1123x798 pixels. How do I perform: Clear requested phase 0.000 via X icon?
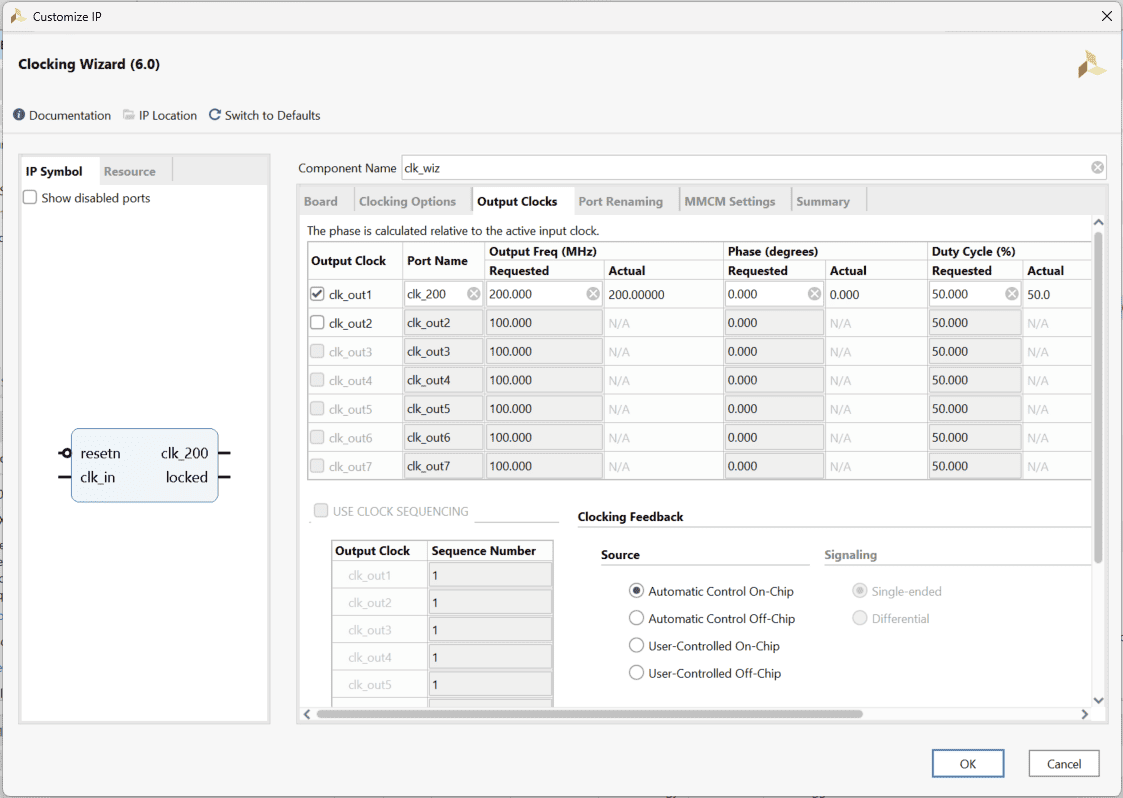click(814, 294)
